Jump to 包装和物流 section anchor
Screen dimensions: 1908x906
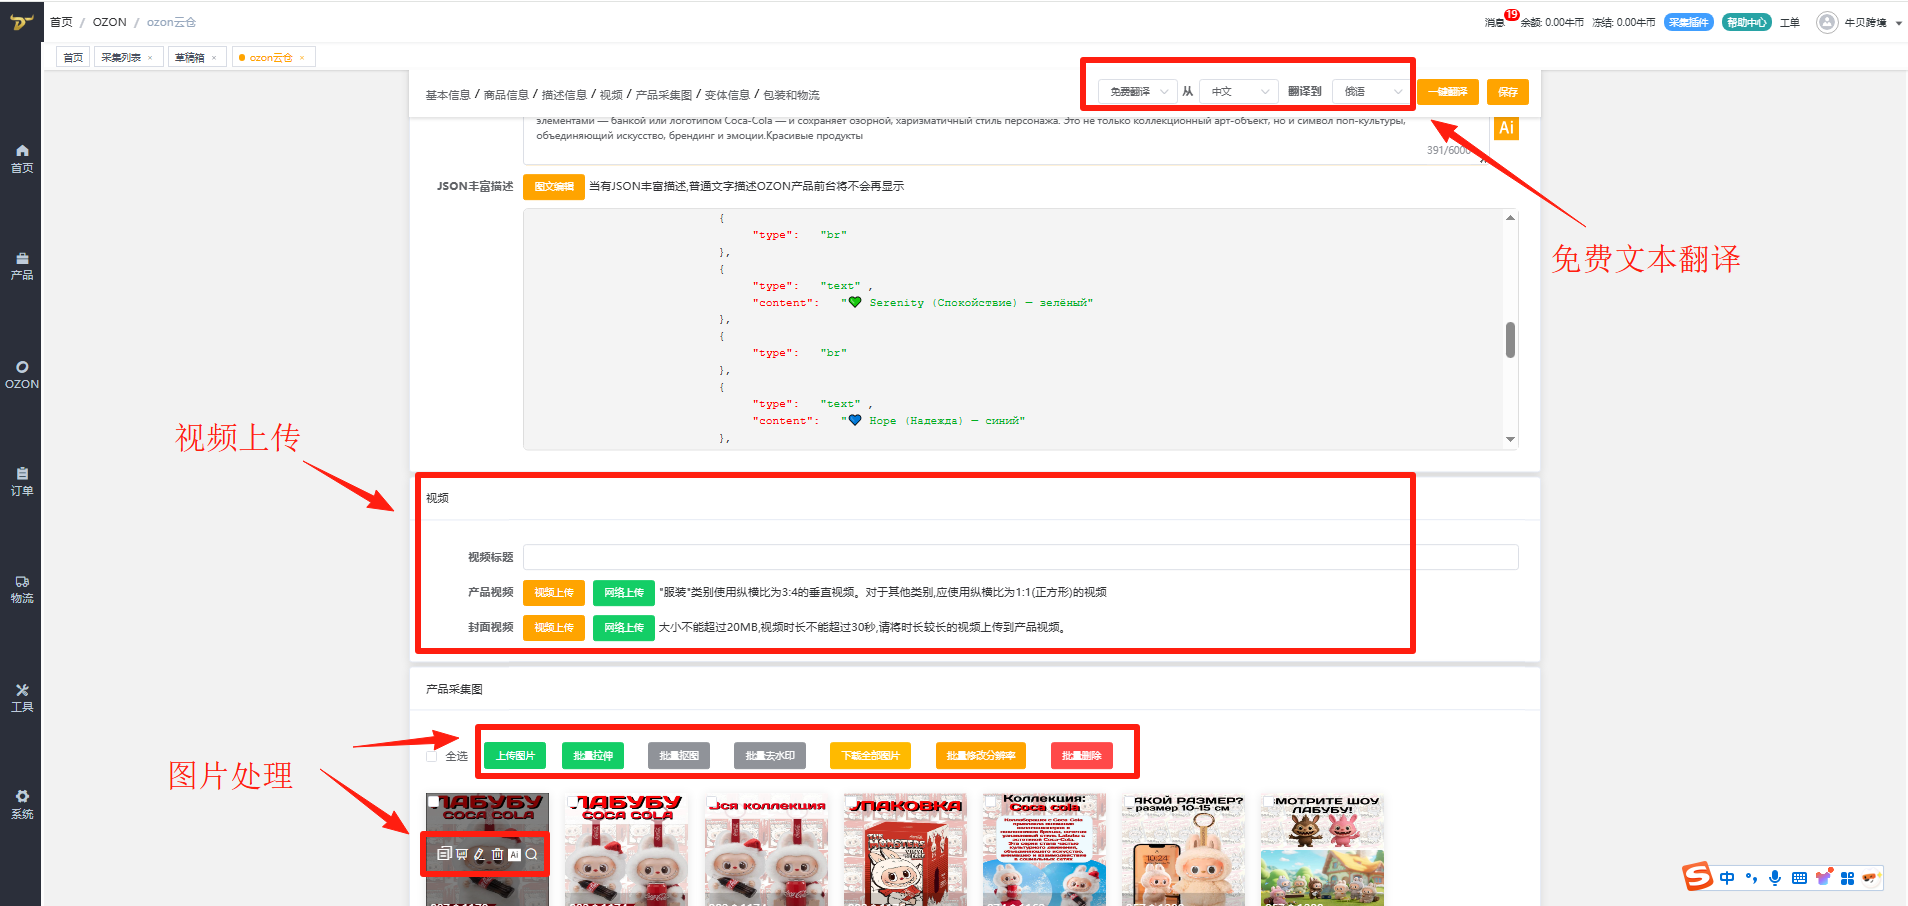point(792,95)
